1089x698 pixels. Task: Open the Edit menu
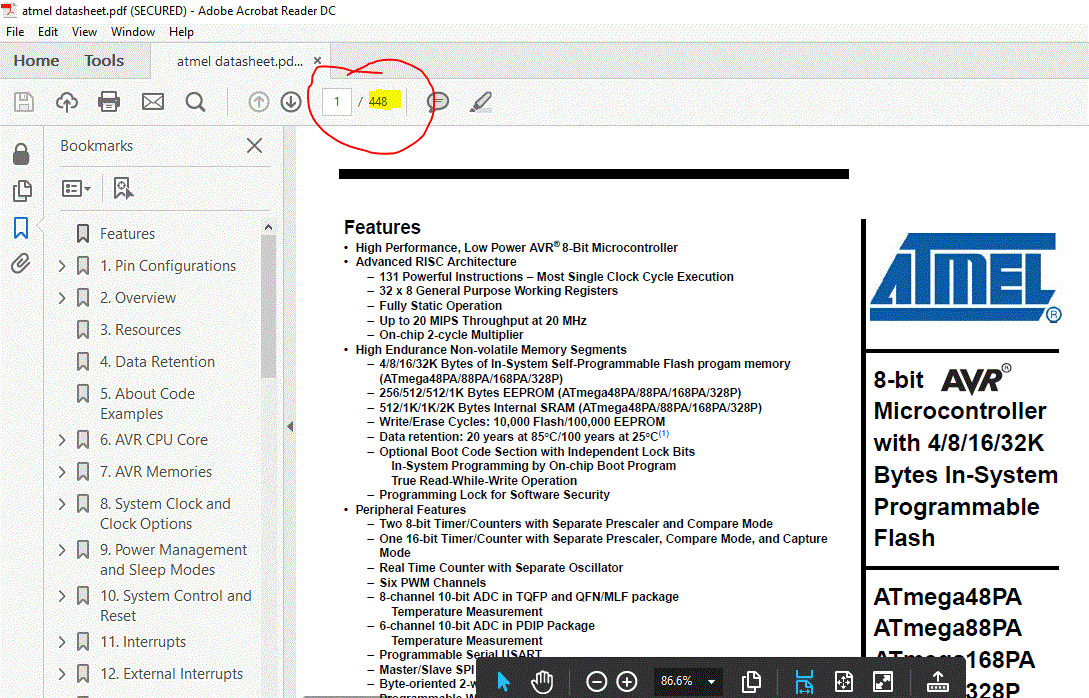pos(48,32)
